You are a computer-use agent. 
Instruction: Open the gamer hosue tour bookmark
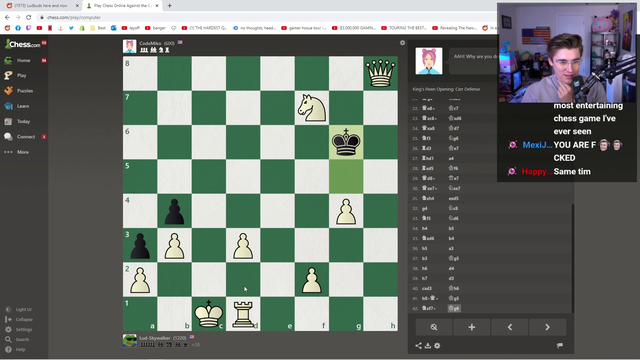pos(304,28)
